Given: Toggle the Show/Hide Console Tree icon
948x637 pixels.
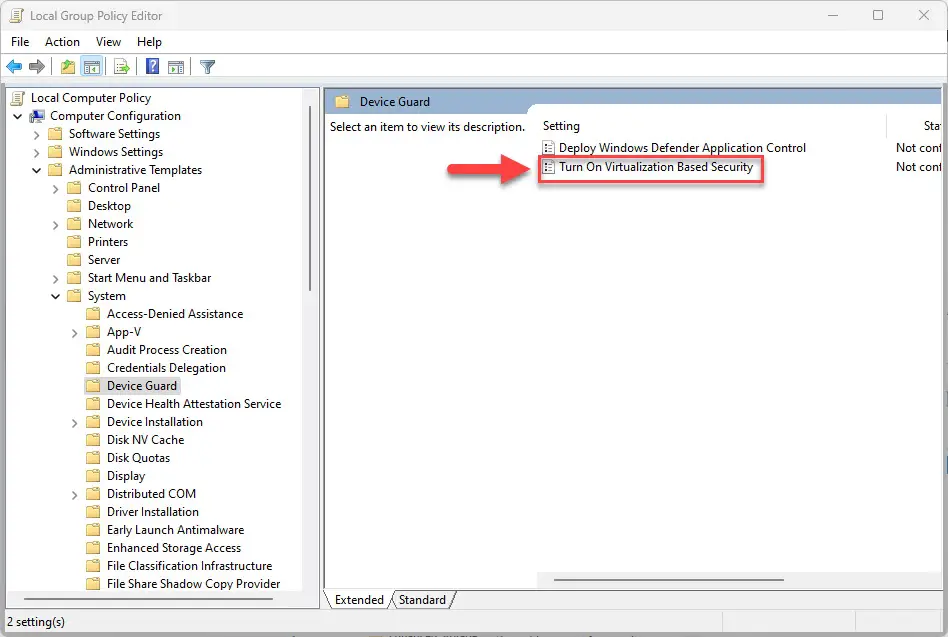Looking at the screenshot, I should [92, 66].
